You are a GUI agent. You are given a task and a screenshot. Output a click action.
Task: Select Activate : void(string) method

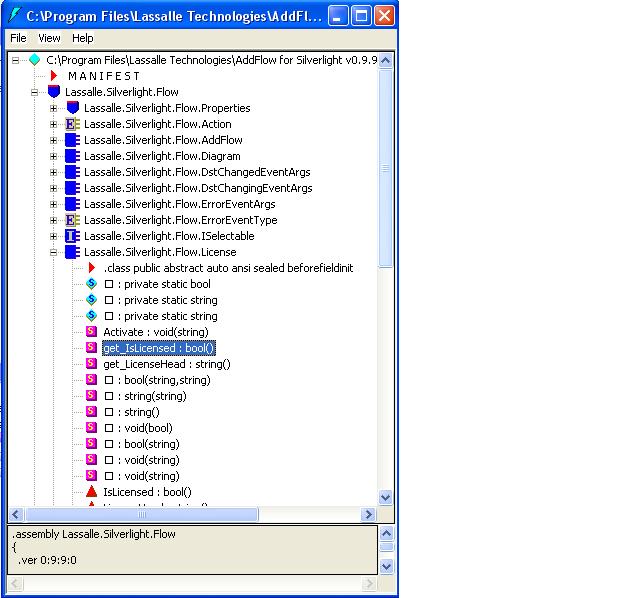tap(156, 332)
